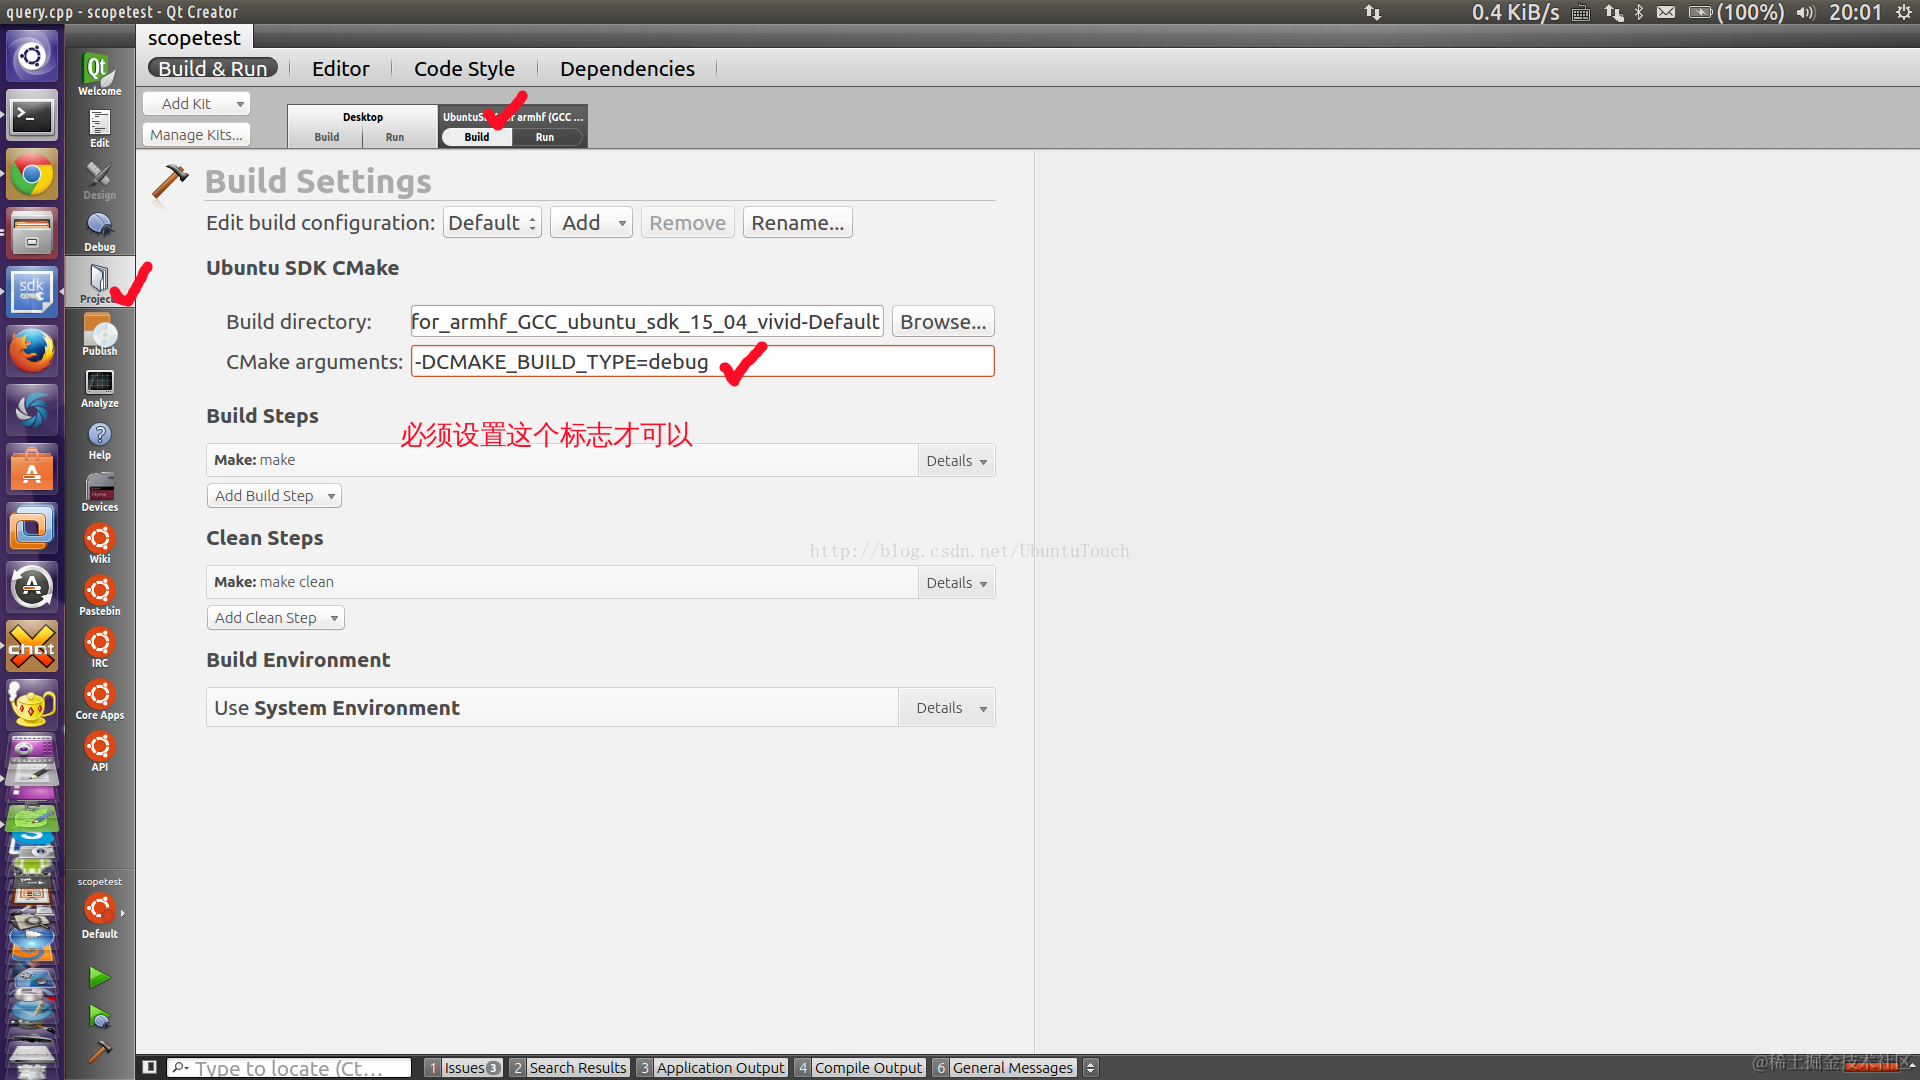
Task: Open the build configuration Default dropdown
Action: [x=492, y=223]
